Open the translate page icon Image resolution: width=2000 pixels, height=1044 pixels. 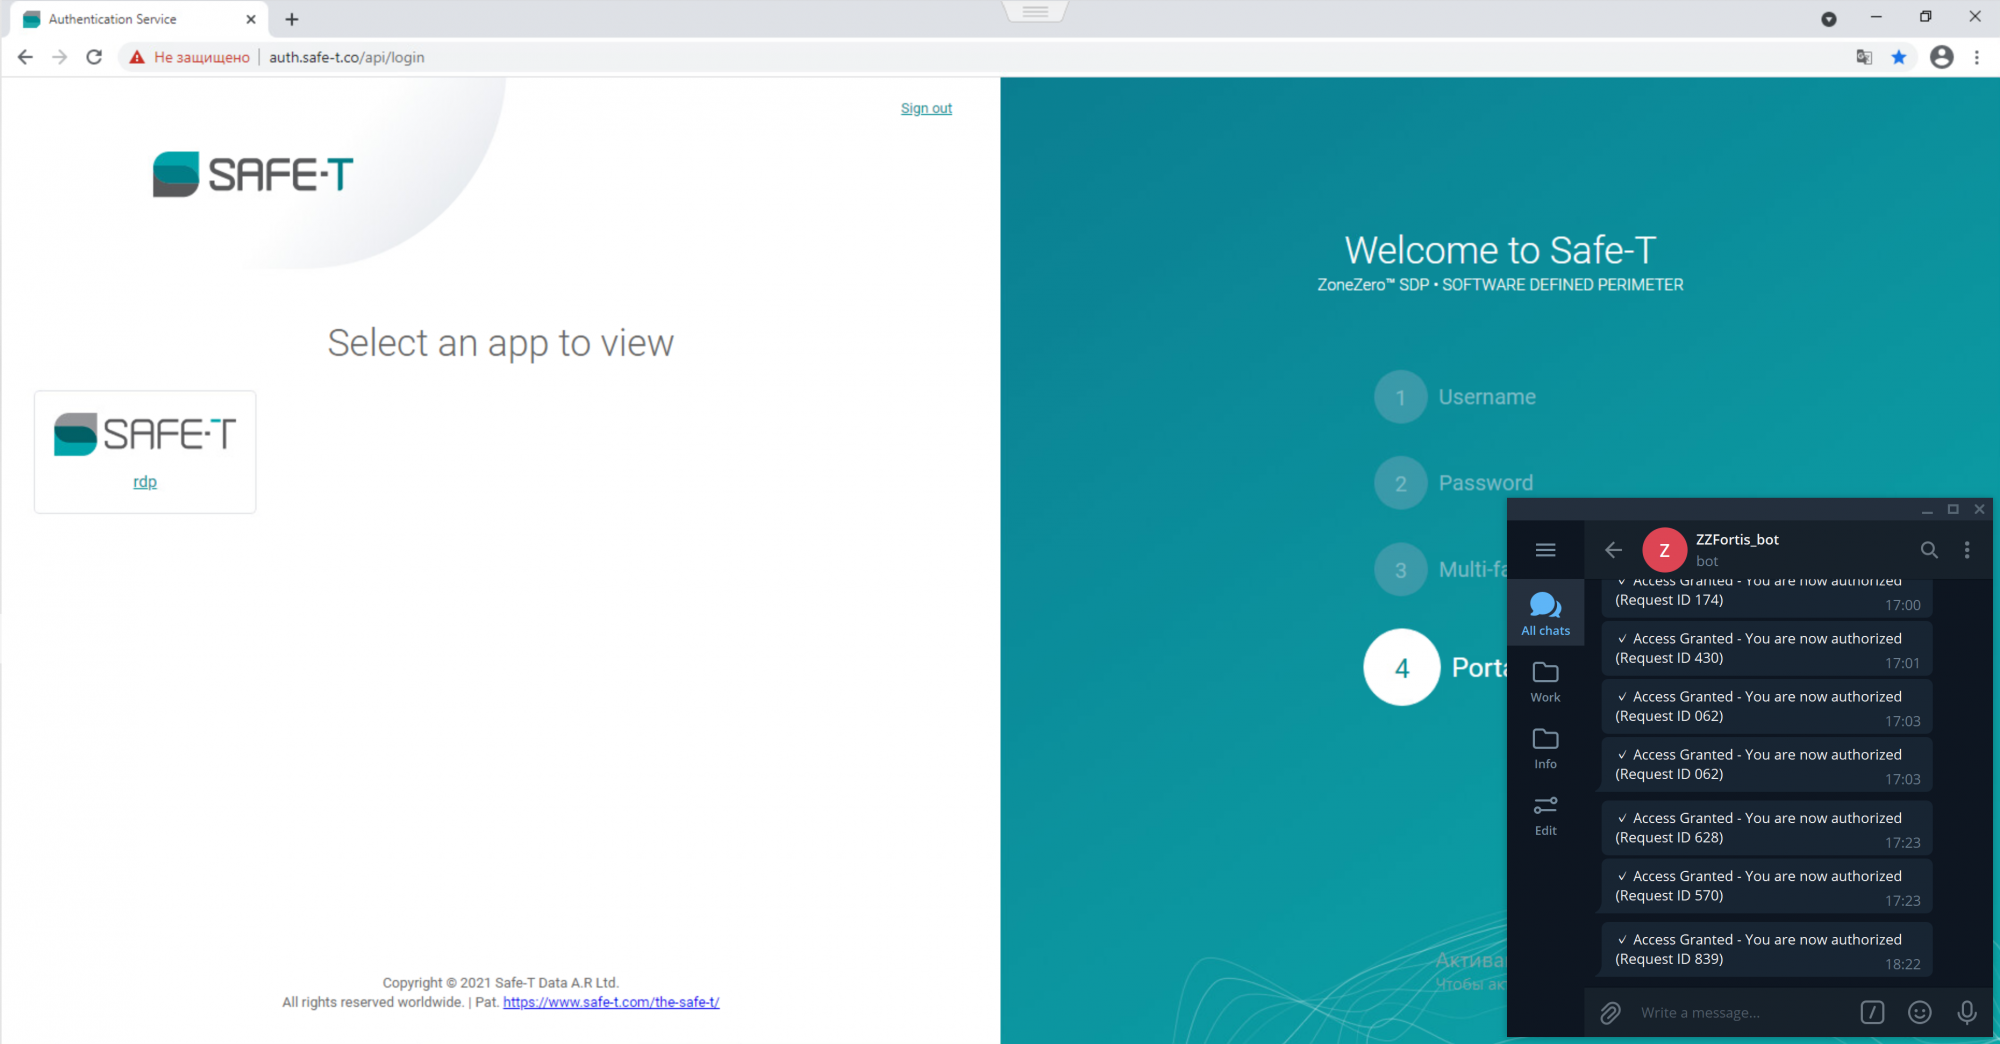point(1864,57)
